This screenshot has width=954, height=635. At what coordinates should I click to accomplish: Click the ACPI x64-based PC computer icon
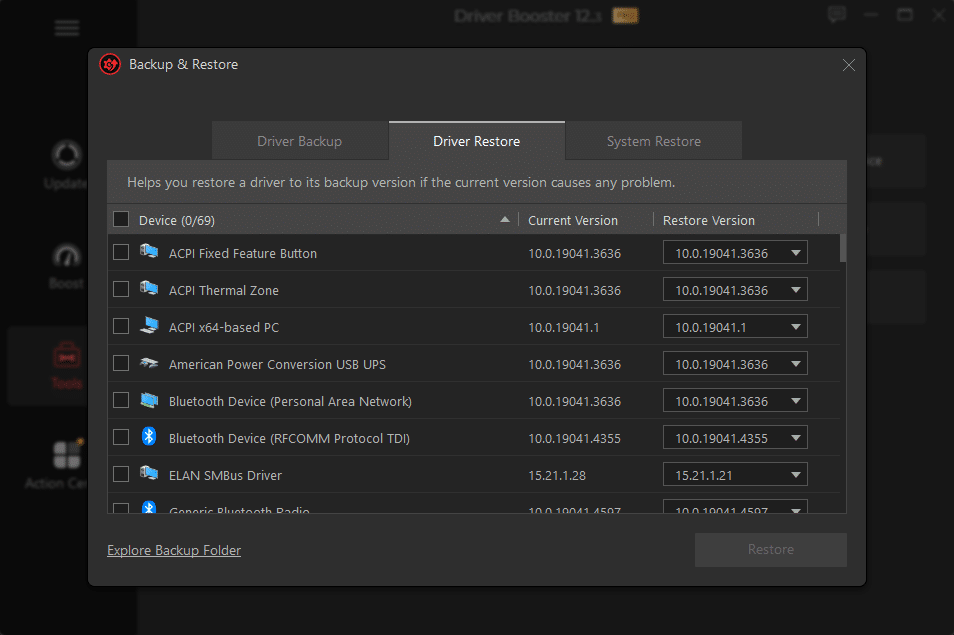pyautogui.click(x=149, y=325)
